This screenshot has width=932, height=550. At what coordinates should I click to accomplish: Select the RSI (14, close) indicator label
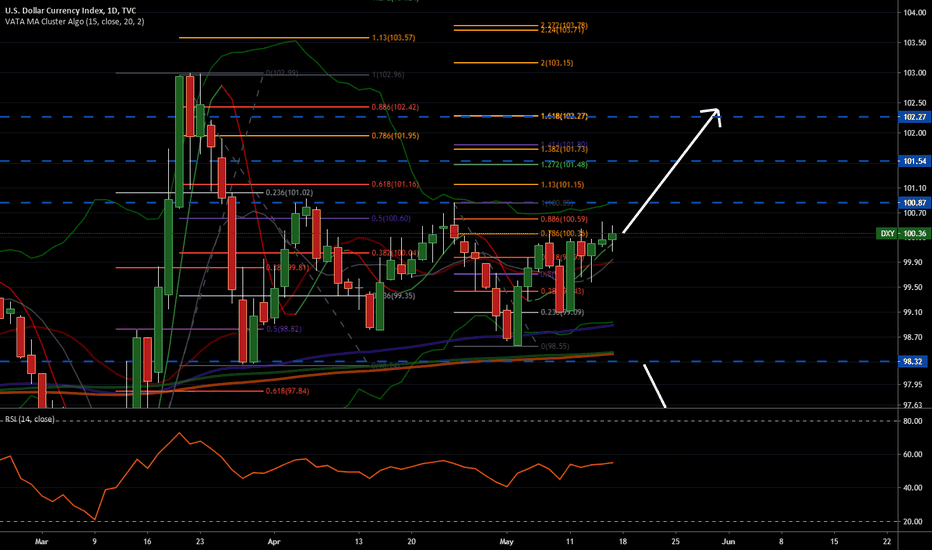[x=30, y=419]
